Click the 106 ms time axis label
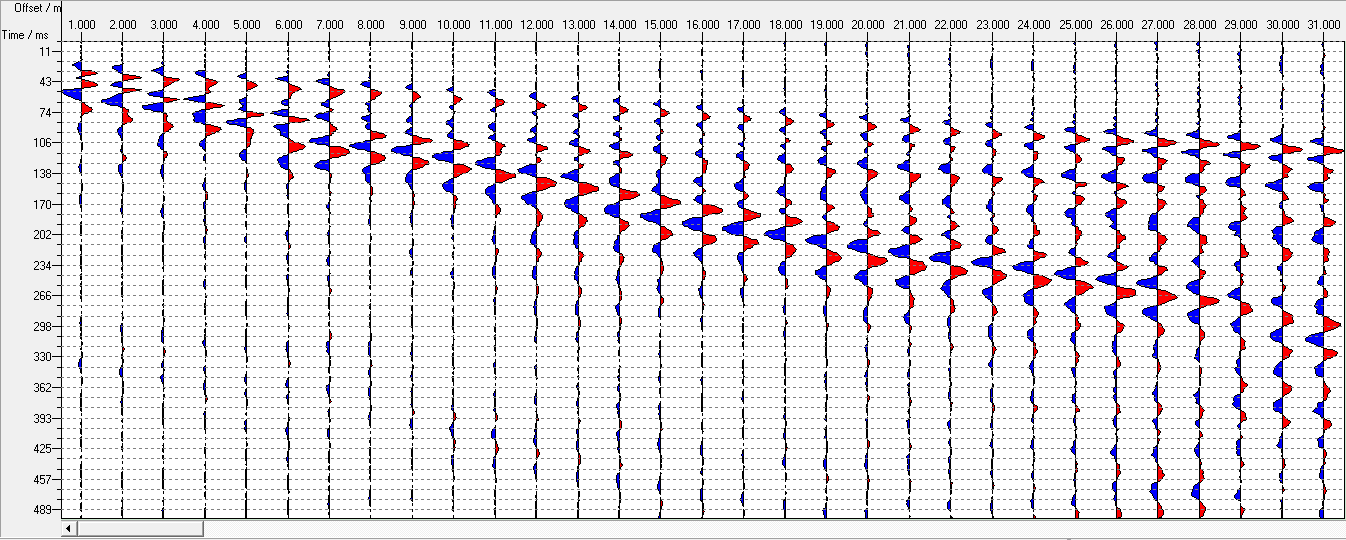 [44, 143]
